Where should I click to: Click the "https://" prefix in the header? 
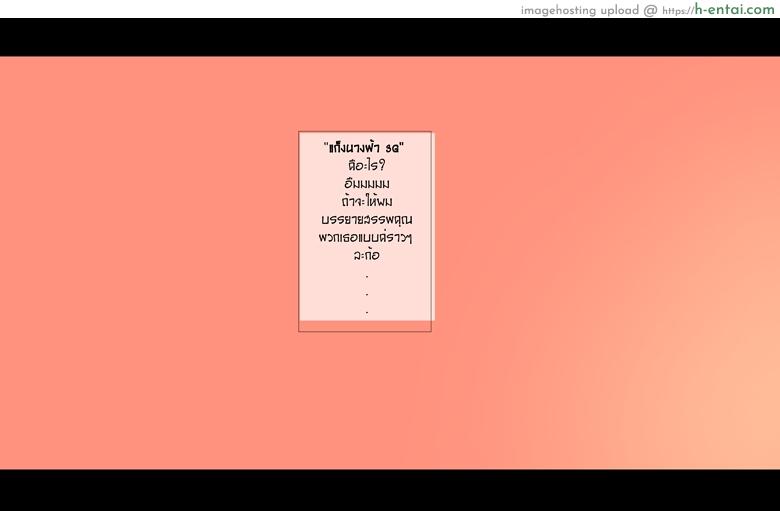coord(678,10)
